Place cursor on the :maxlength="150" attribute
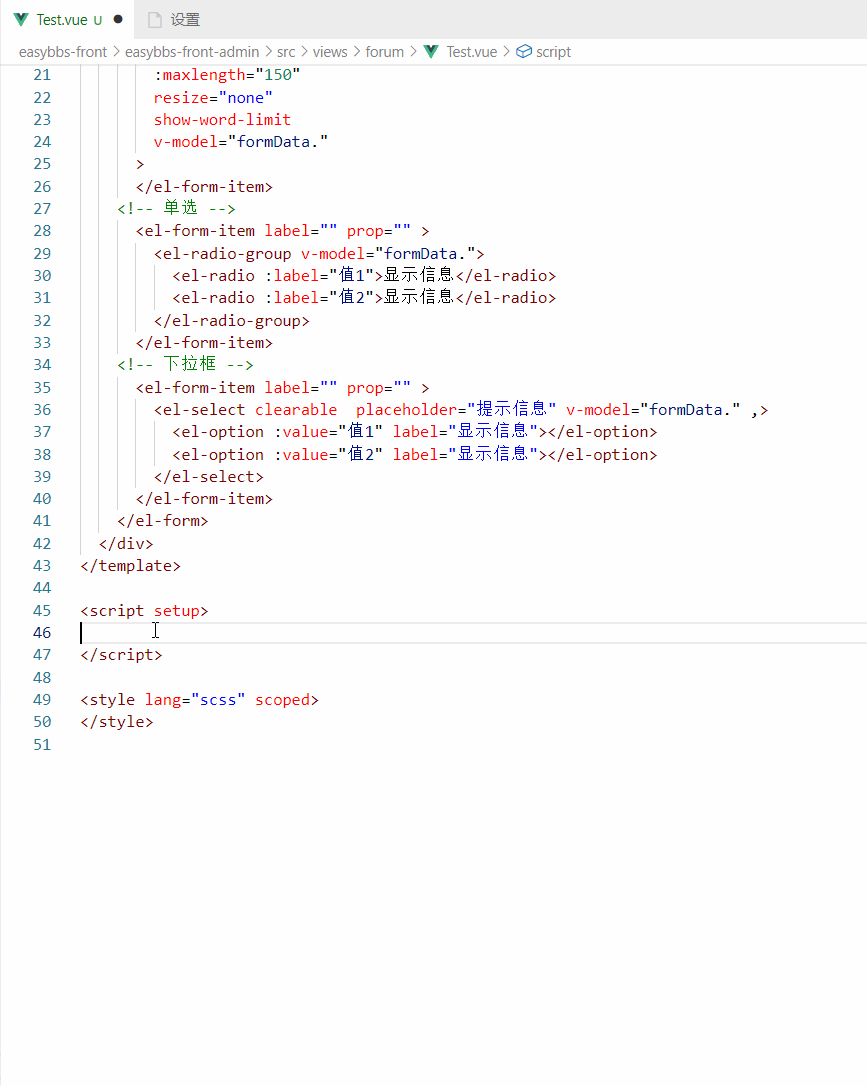Image resolution: width=867 pixels, height=1086 pixels. pyautogui.click(x=227, y=75)
